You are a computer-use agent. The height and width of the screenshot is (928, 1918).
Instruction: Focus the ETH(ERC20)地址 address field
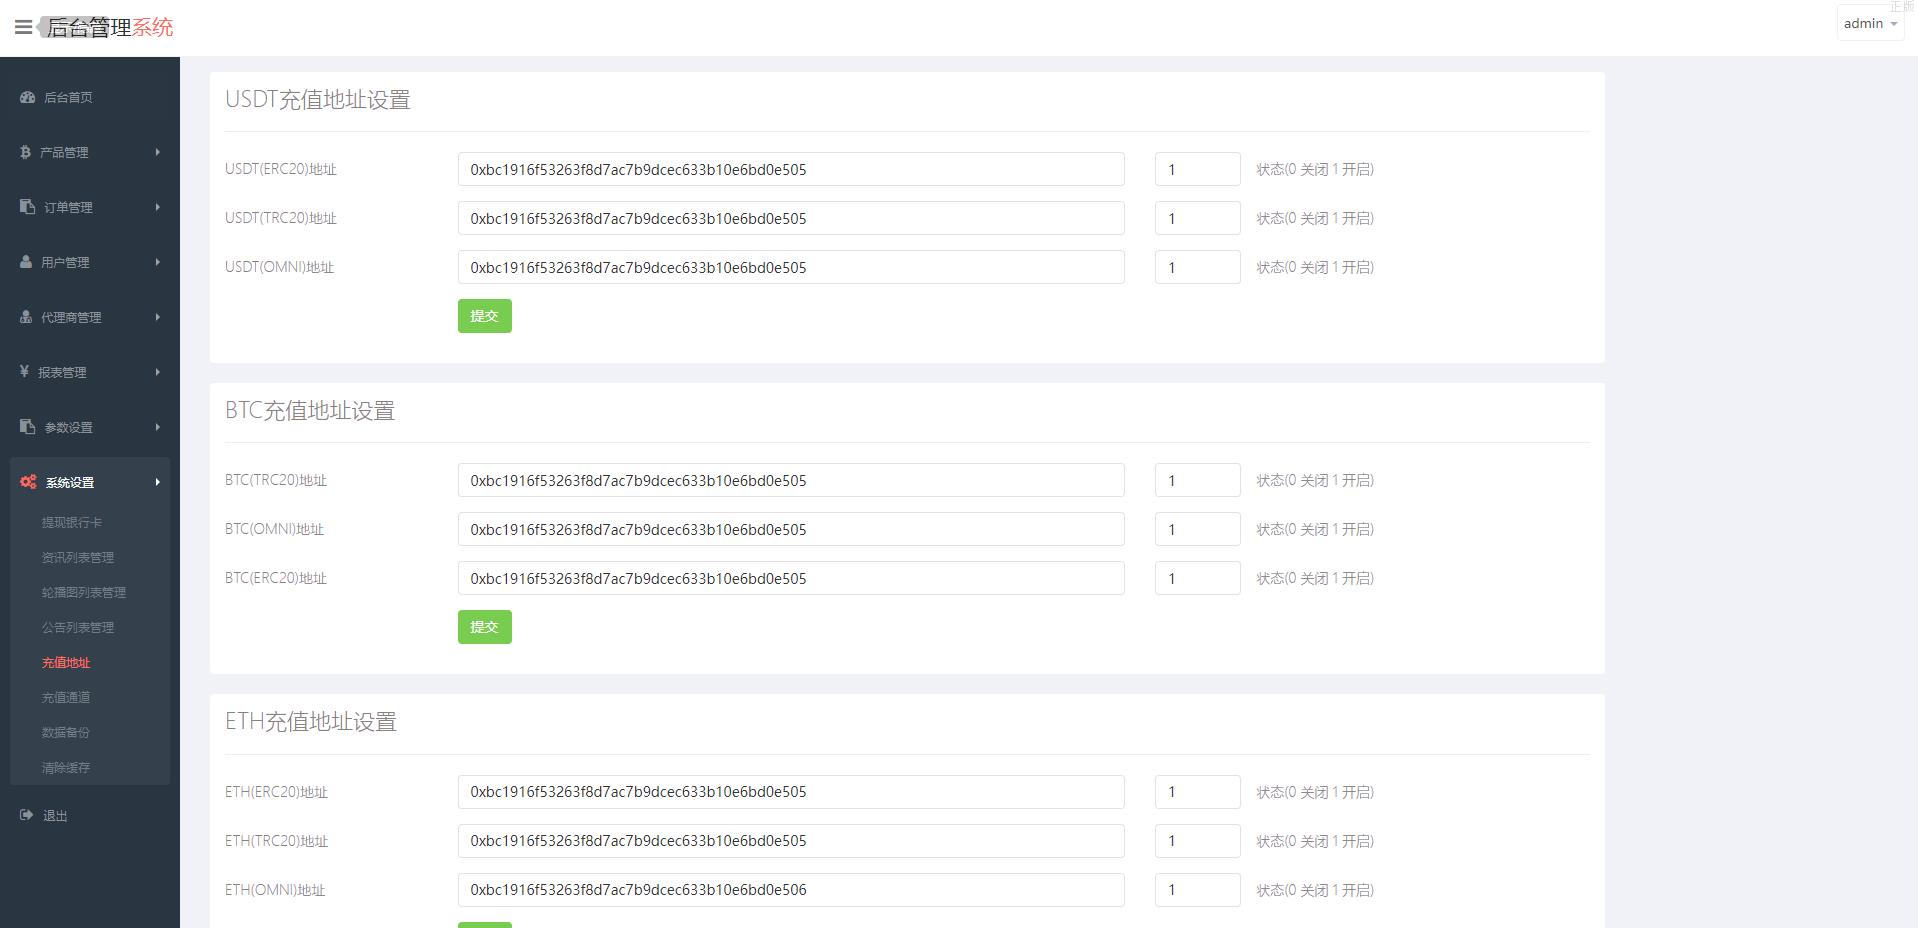coord(791,792)
